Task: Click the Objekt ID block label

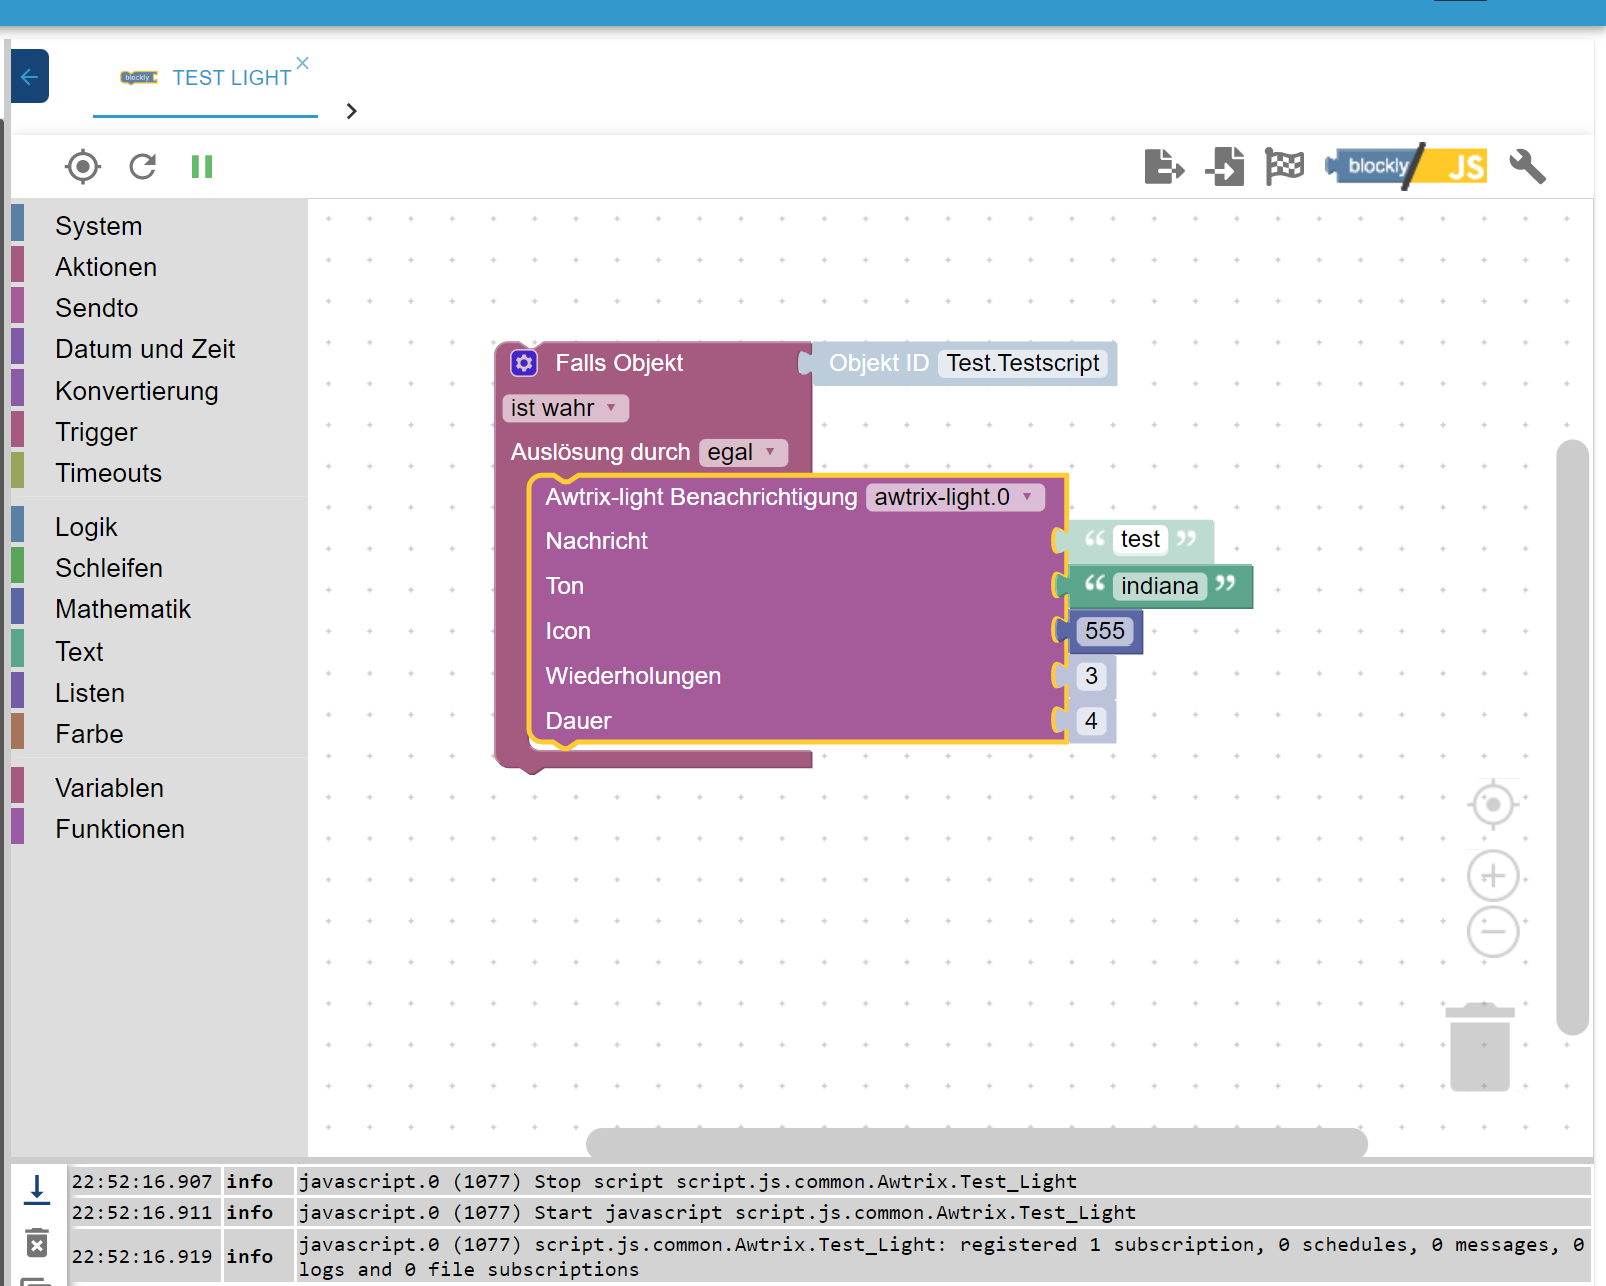Action: [x=878, y=363]
